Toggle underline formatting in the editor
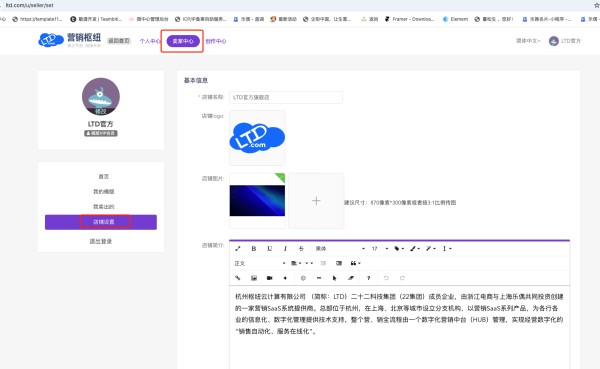Image resolution: width=600 pixels, height=369 pixels. pos(269,248)
